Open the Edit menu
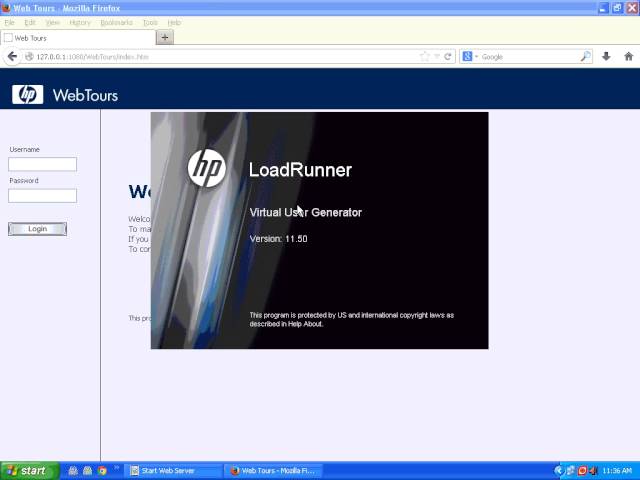This screenshot has width=640, height=480. click(x=30, y=22)
